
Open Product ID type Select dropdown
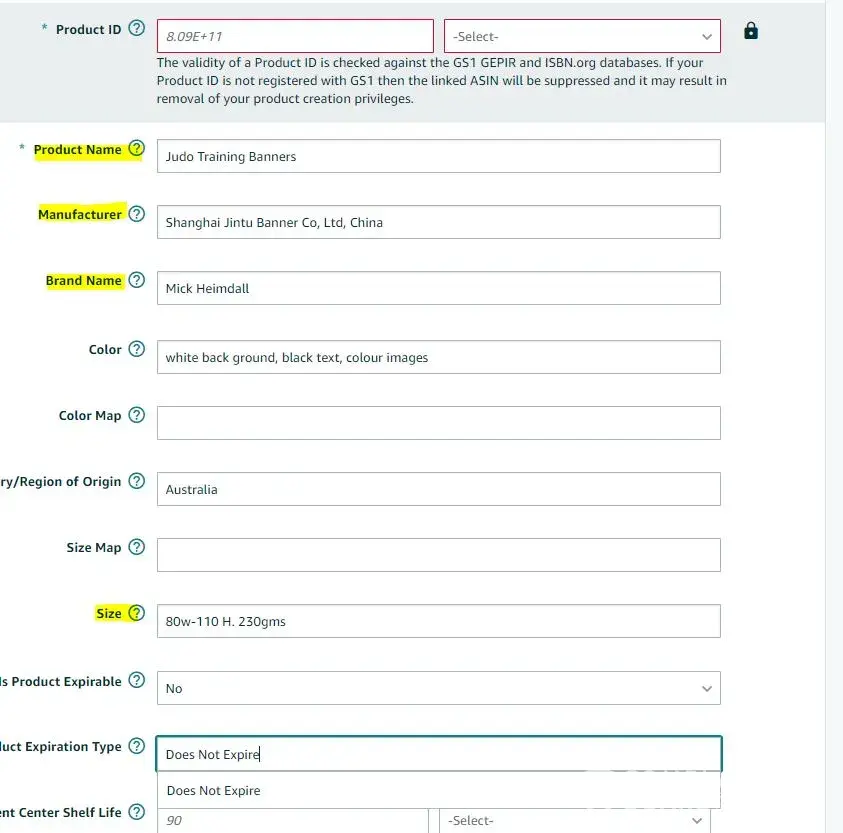[582, 36]
